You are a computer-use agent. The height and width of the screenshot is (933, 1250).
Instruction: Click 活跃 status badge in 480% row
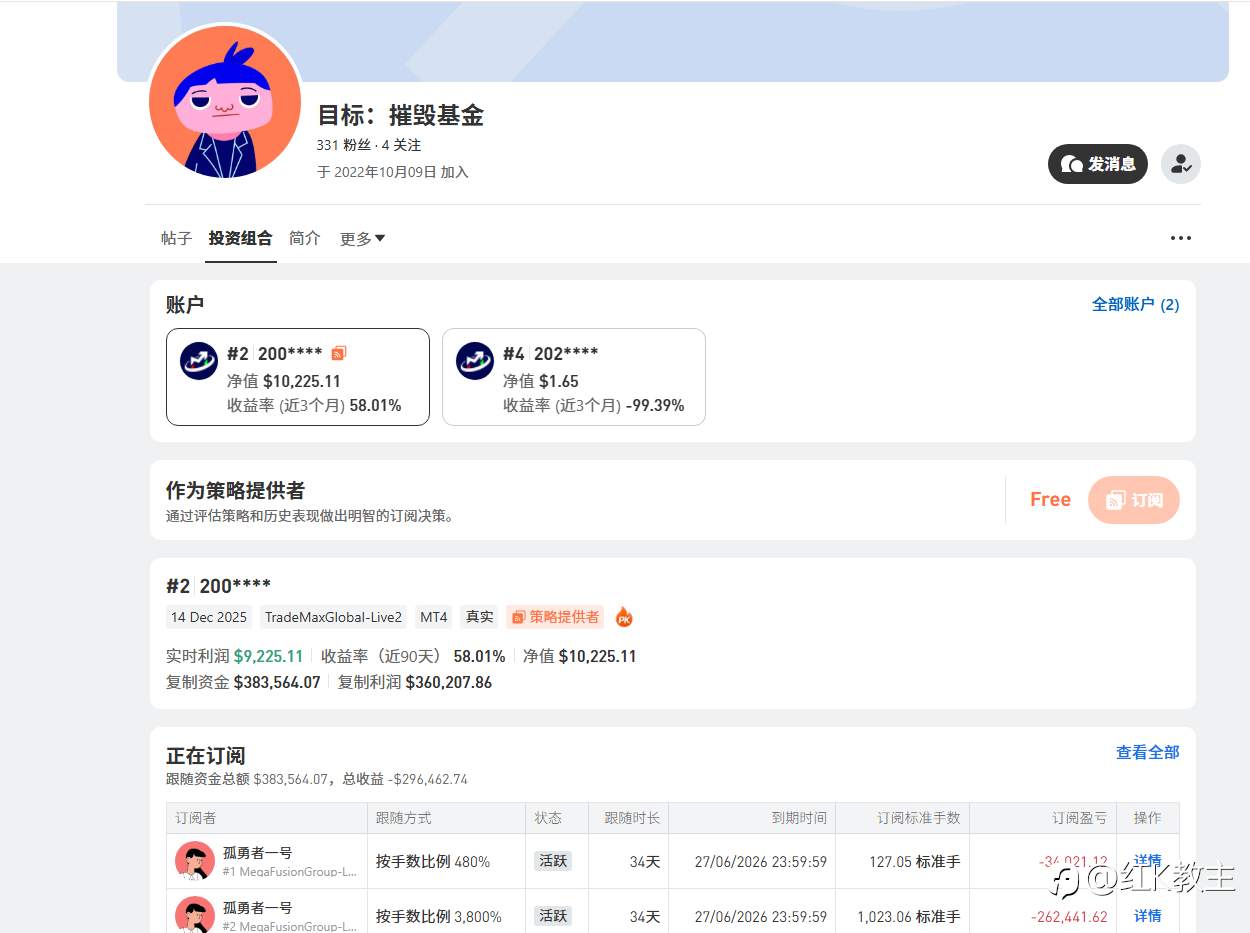553,861
